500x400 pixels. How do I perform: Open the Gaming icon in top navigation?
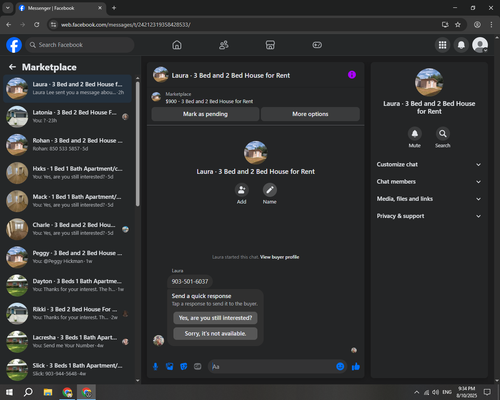pos(317,45)
